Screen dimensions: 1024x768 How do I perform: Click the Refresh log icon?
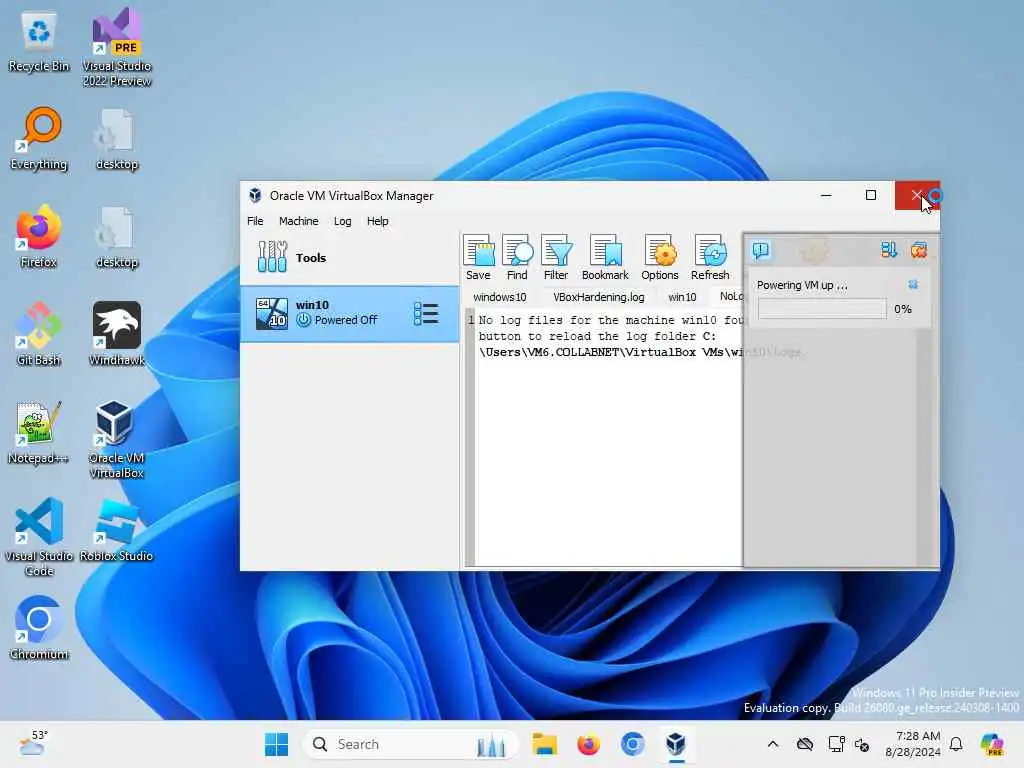710,258
